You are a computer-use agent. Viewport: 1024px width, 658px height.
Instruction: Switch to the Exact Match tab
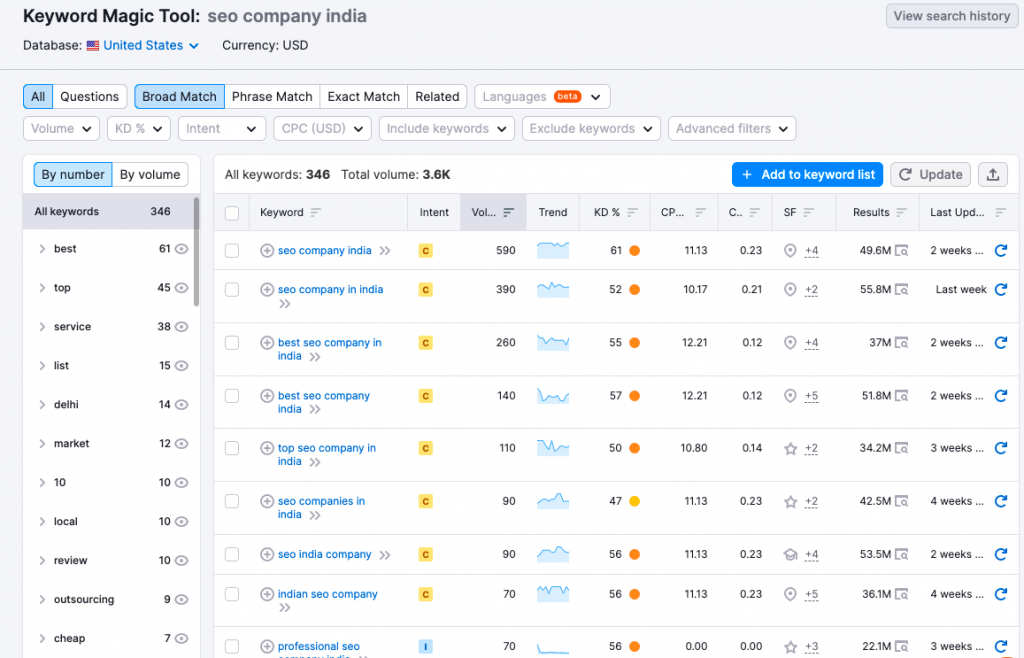[x=363, y=96]
